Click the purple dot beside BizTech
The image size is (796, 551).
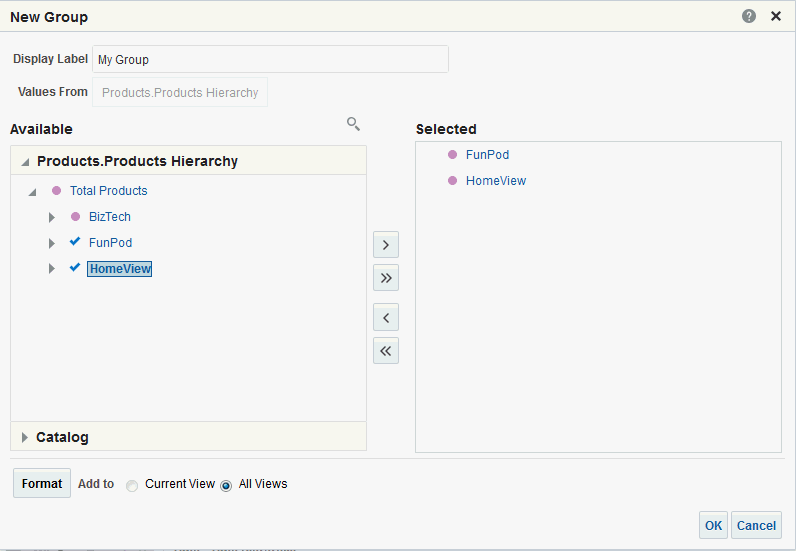point(75,216)
